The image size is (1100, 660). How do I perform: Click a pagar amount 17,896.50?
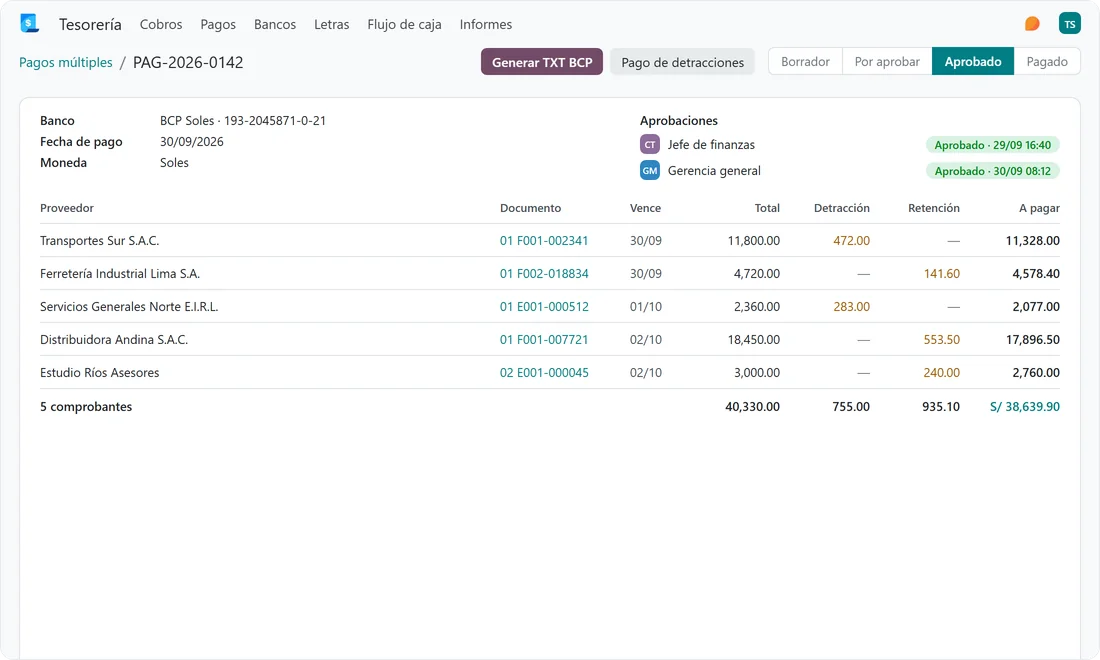[1033, 339]
